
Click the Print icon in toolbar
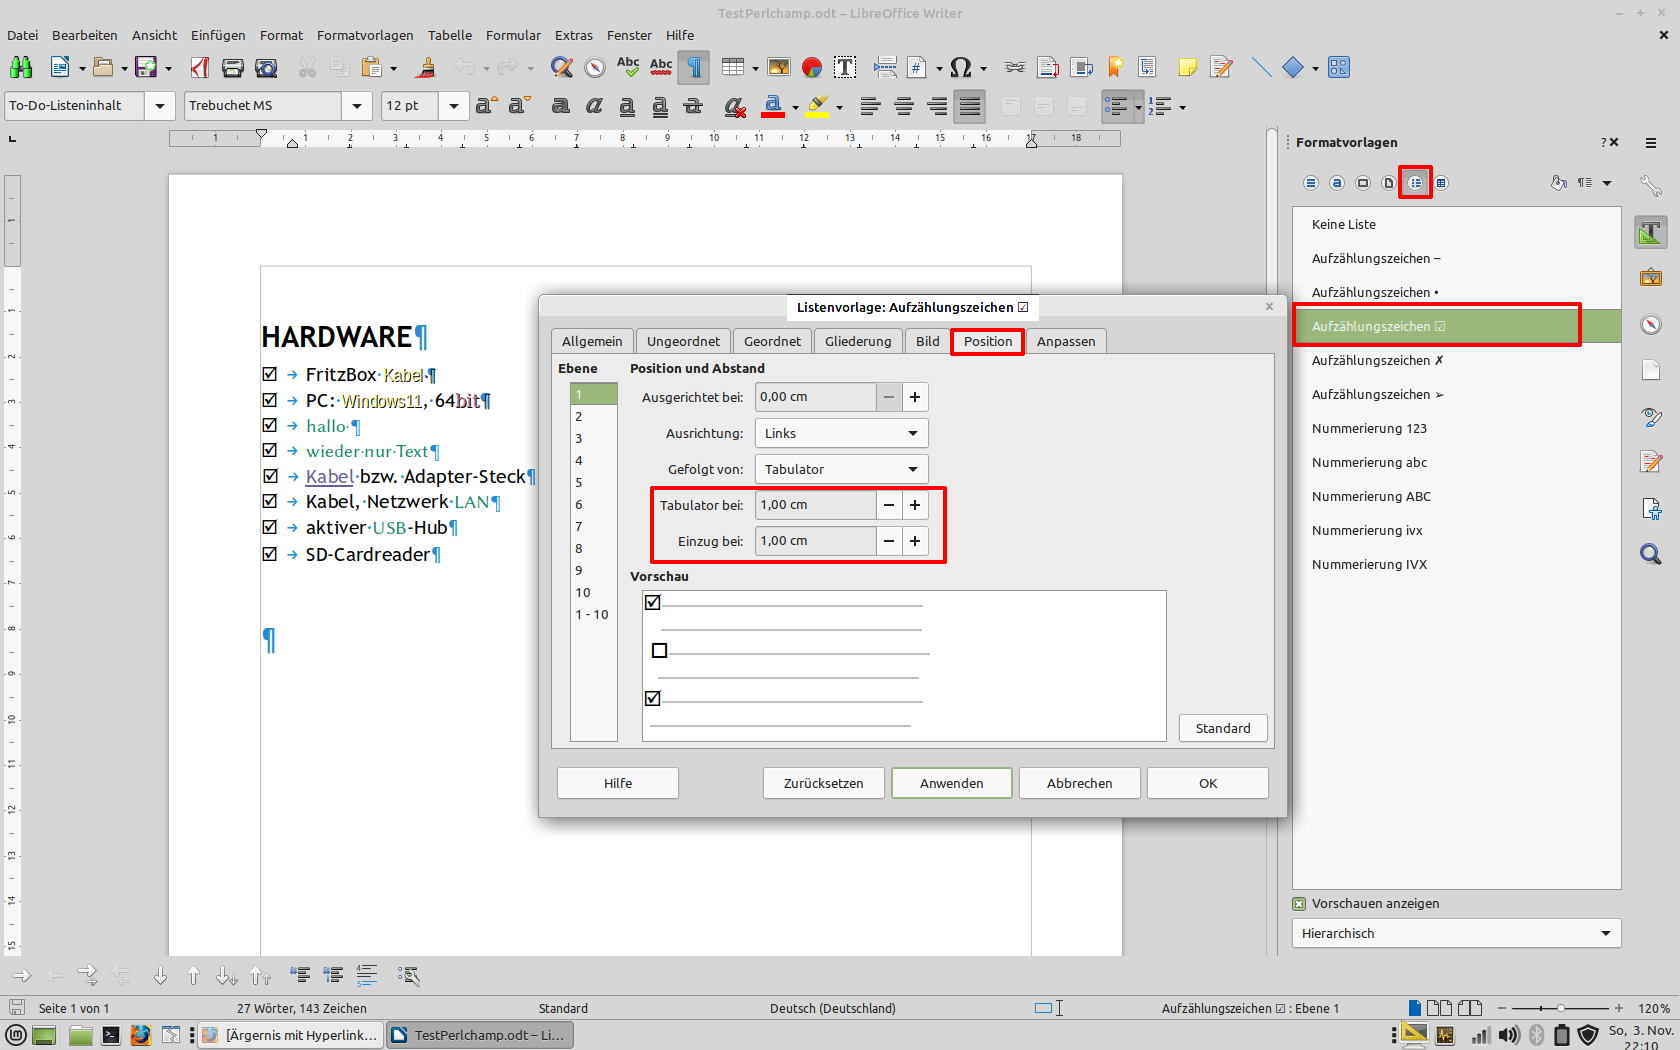pos(233,67)
